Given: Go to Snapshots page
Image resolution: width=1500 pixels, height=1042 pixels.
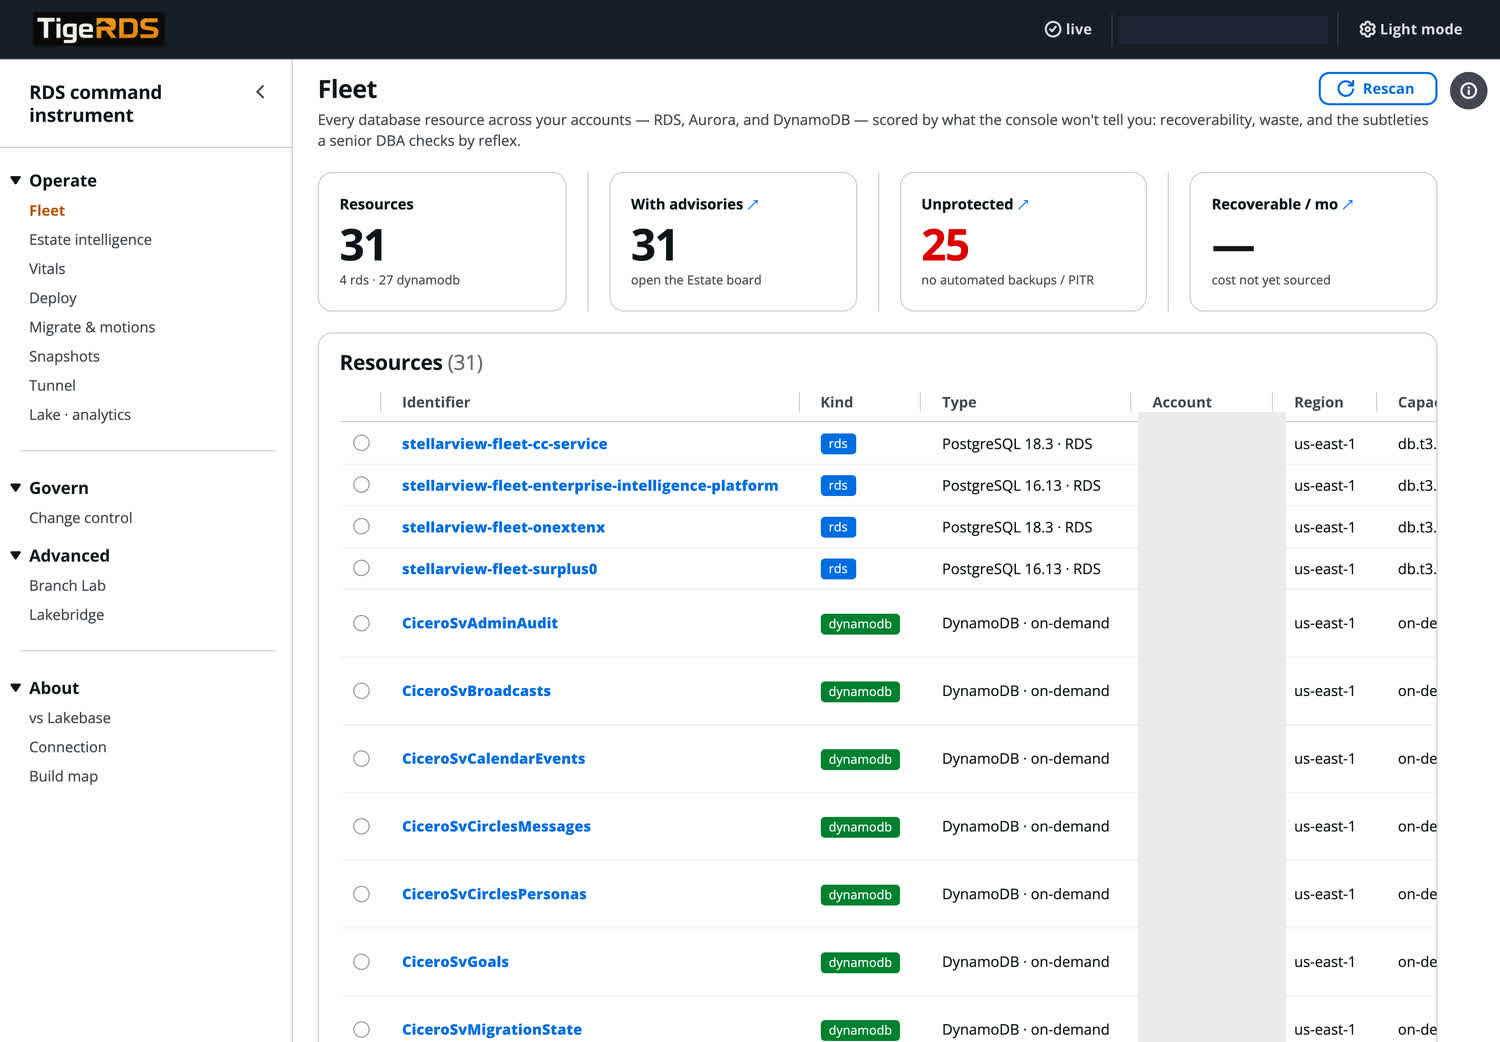Looking at the screenshot, I should tap(64, 357).
